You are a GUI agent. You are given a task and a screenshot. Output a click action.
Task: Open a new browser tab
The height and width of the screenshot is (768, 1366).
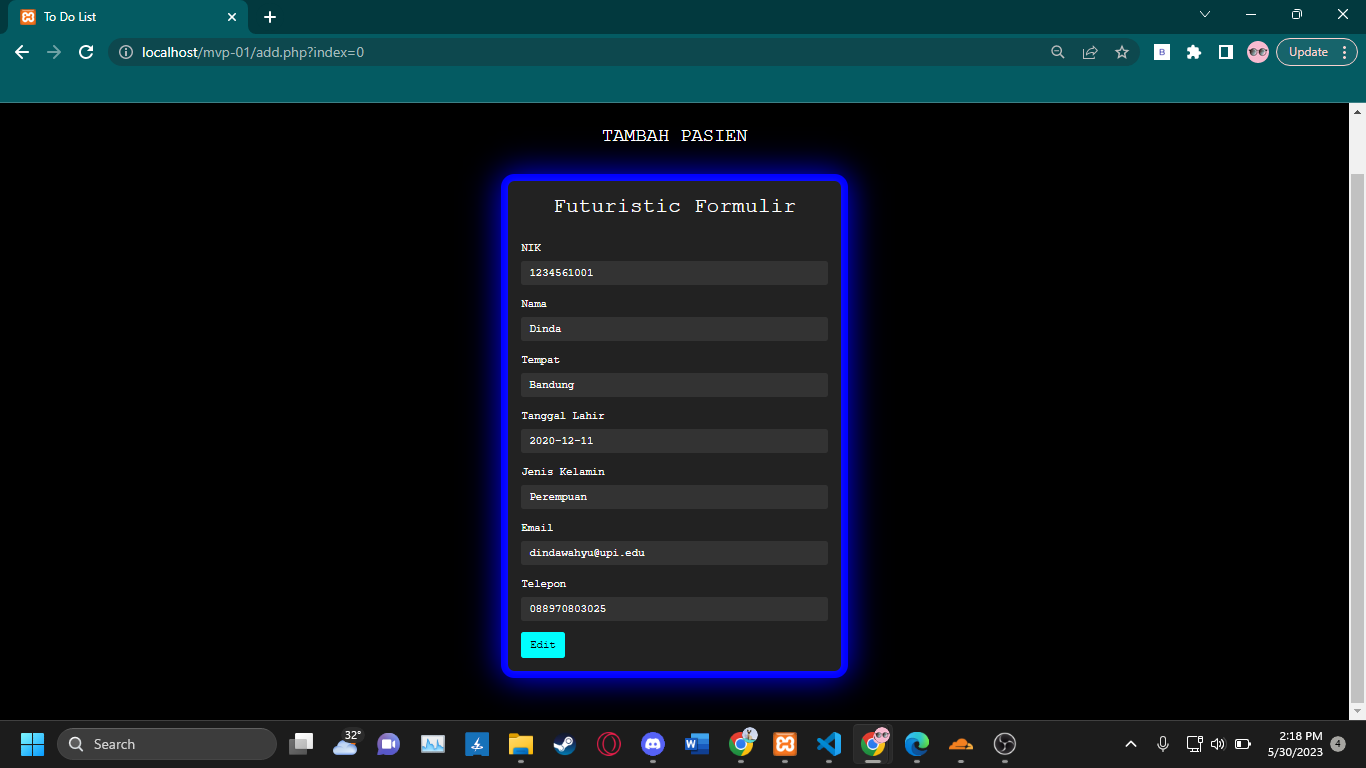tap(269, 17)
